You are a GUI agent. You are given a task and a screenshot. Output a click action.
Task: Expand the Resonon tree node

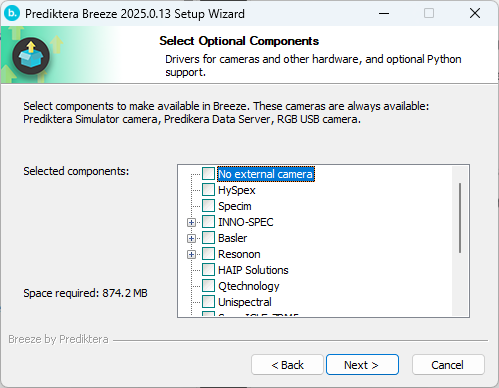[191, 254]
